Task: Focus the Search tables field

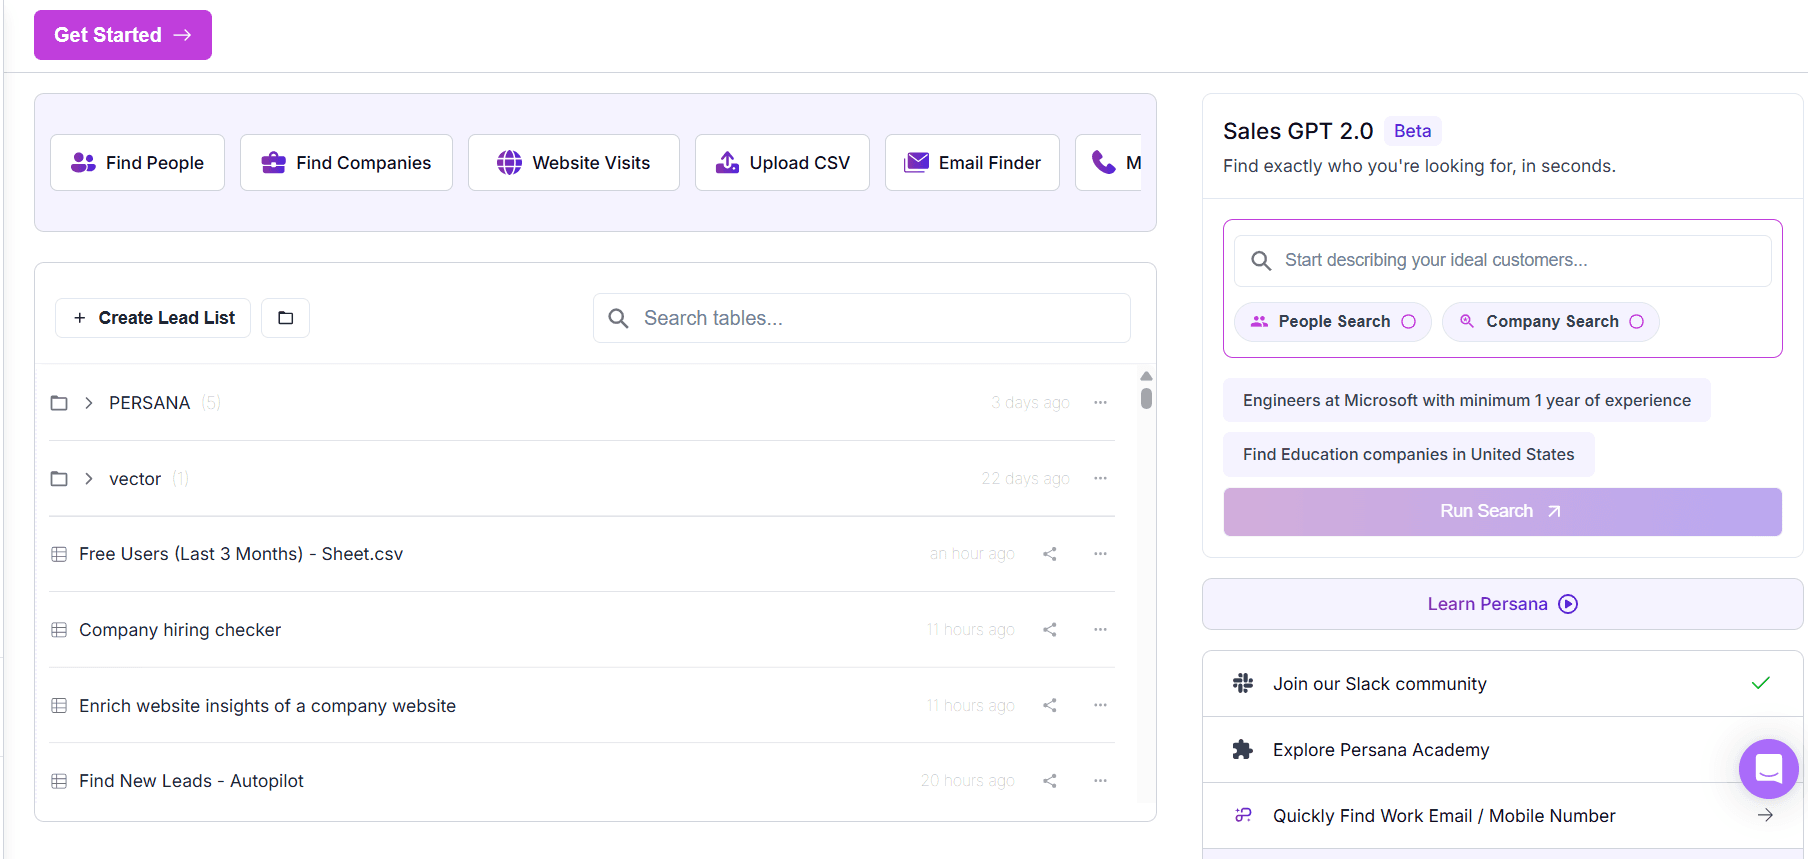Action: click(x=862, y=318)
